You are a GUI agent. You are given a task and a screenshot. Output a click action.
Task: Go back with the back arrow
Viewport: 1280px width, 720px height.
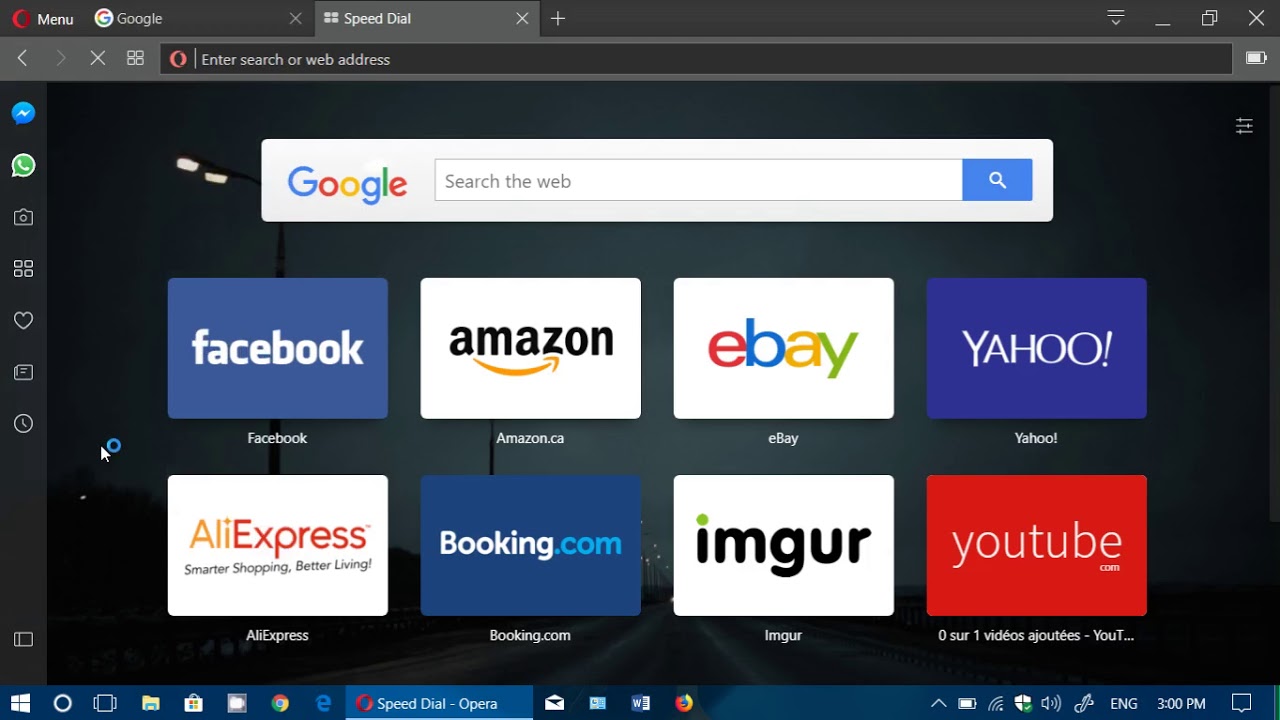tap(22, 59)
